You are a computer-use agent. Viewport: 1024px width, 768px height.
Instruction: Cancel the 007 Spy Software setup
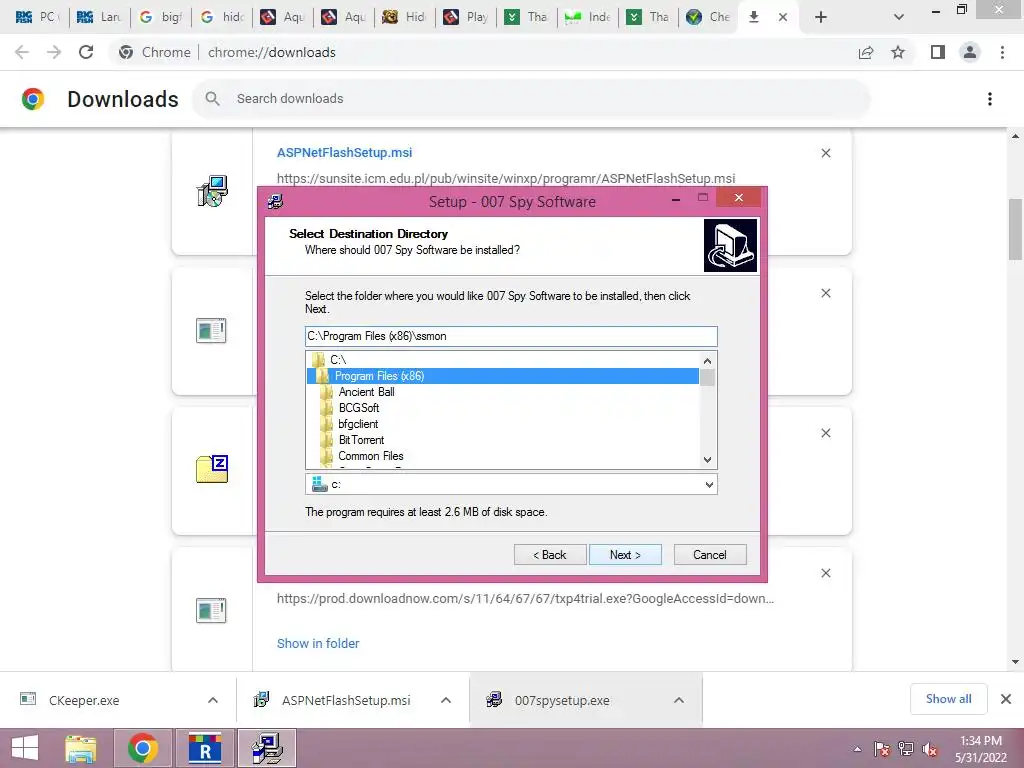710,554
